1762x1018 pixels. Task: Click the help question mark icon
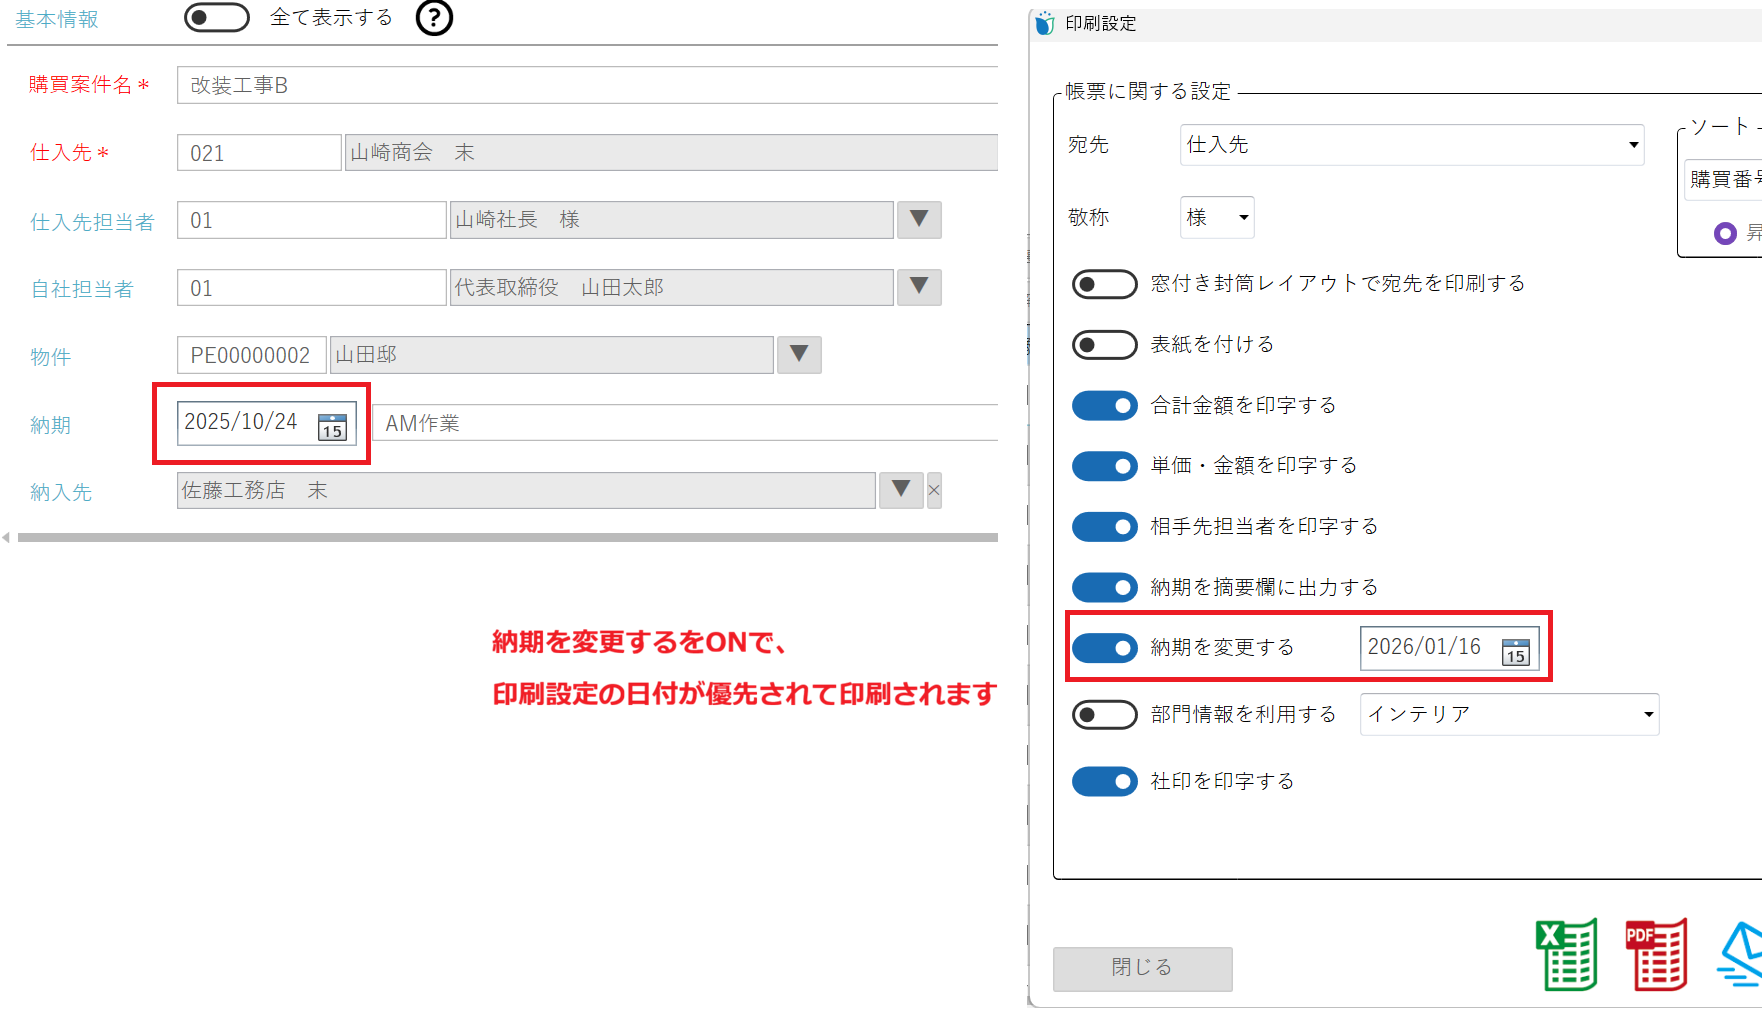[x=434, y=18]
